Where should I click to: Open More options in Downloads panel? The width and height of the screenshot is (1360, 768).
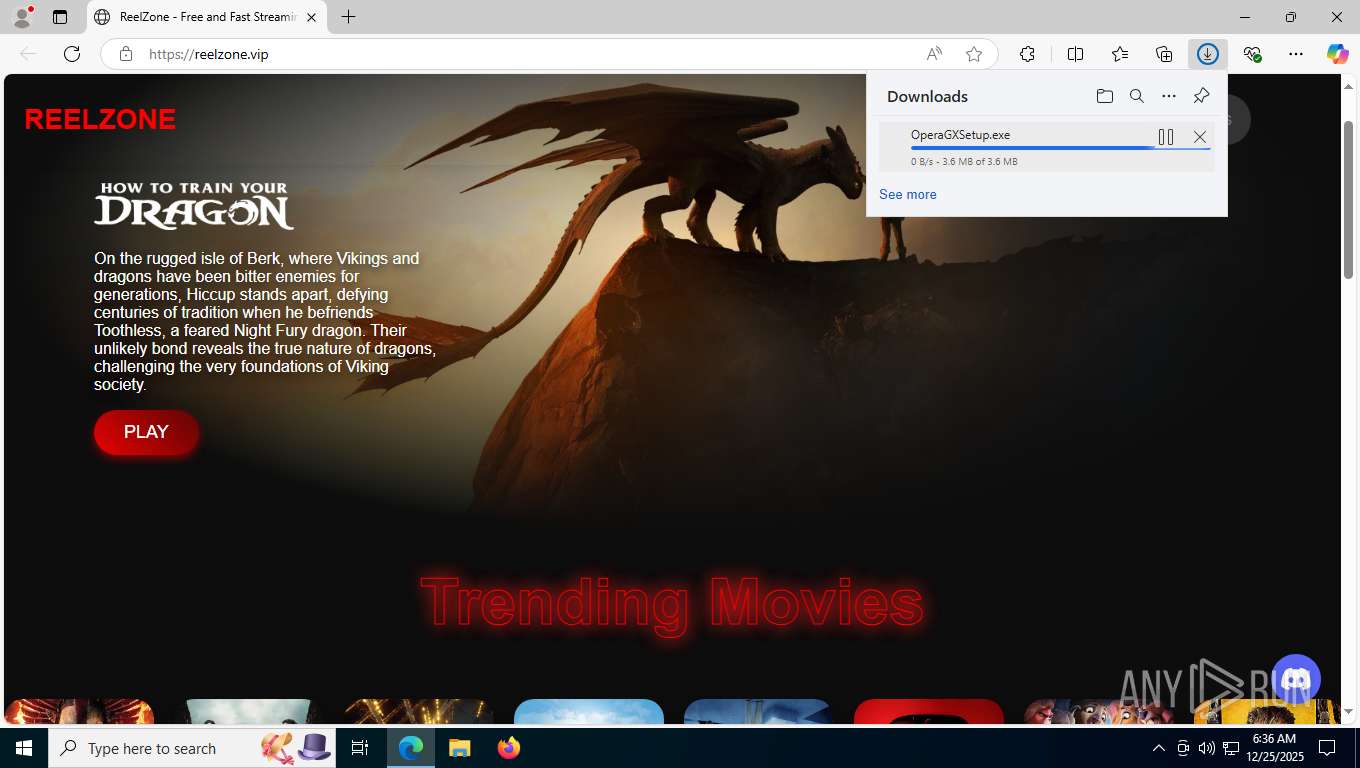[1169, 96]
